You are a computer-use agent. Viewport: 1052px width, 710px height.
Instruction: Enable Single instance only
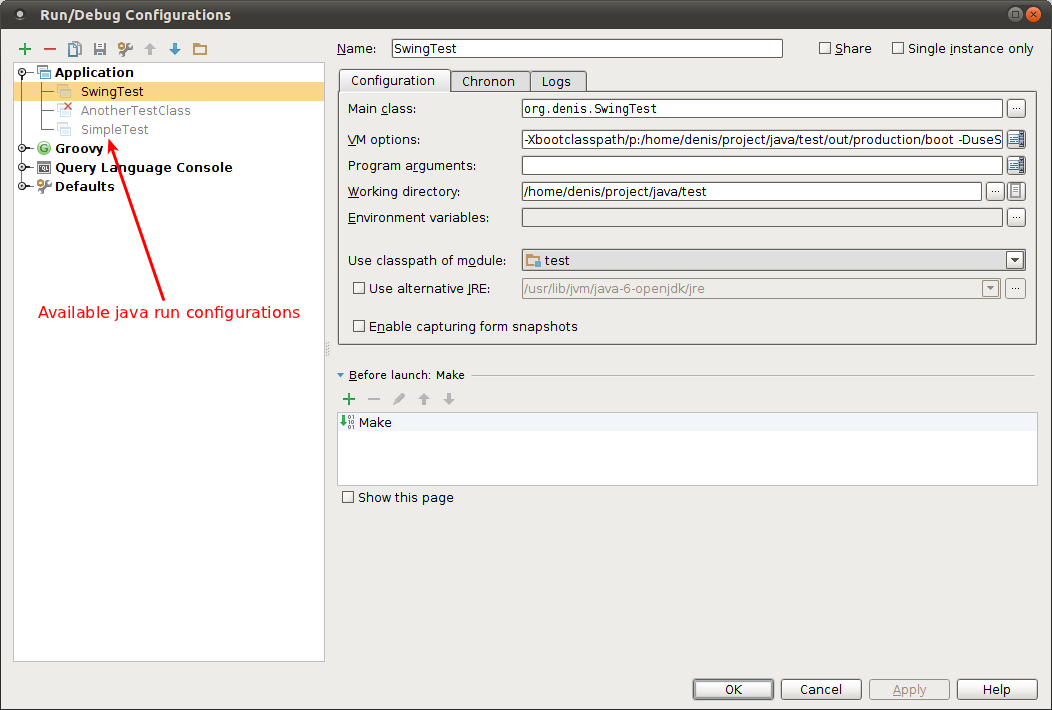[897, 47]
